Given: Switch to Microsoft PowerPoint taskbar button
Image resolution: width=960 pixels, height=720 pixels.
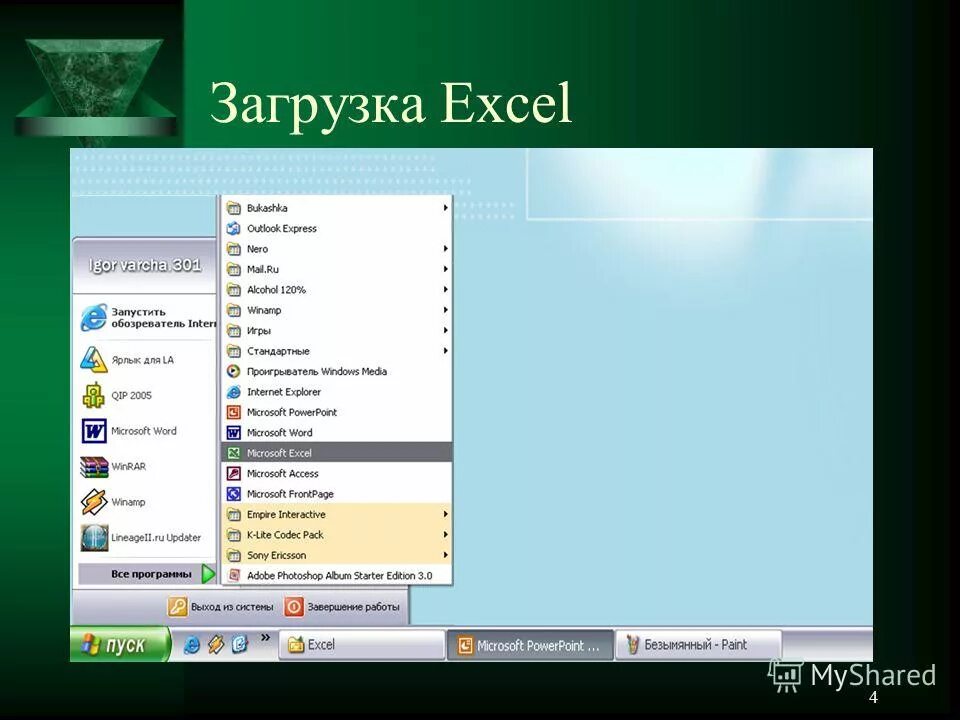Looking at the screenshot, I should click(x=530, y=645).
